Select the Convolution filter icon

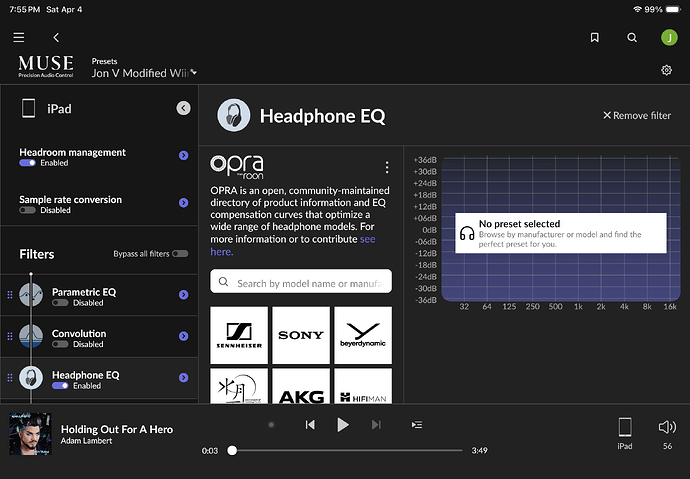tap(31, 336)
